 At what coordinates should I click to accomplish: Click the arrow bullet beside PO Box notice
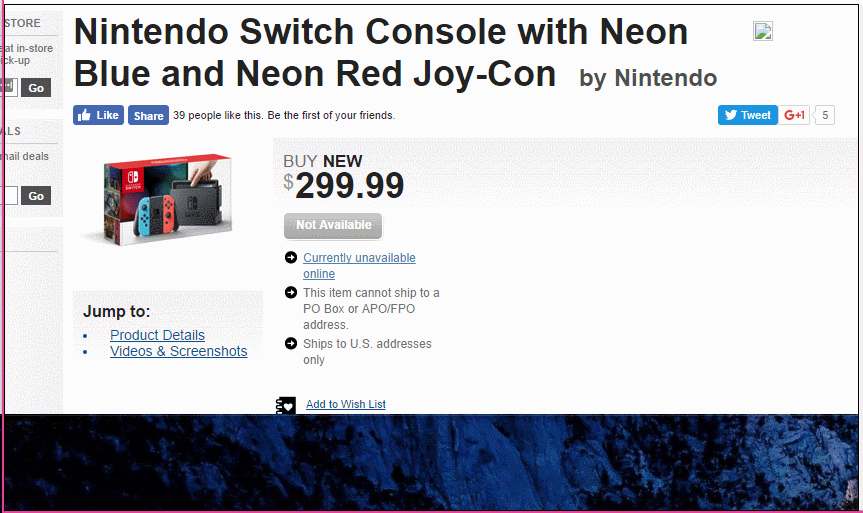(291, 292)
